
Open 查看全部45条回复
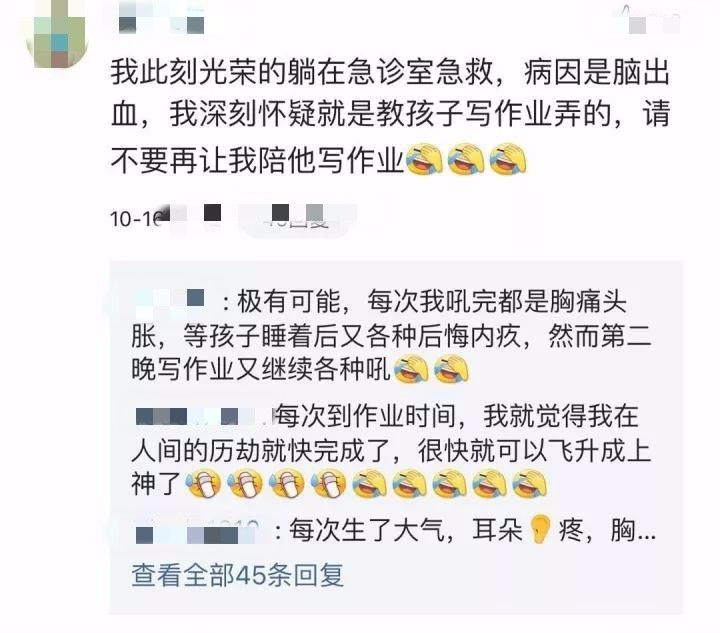[237, 575]
